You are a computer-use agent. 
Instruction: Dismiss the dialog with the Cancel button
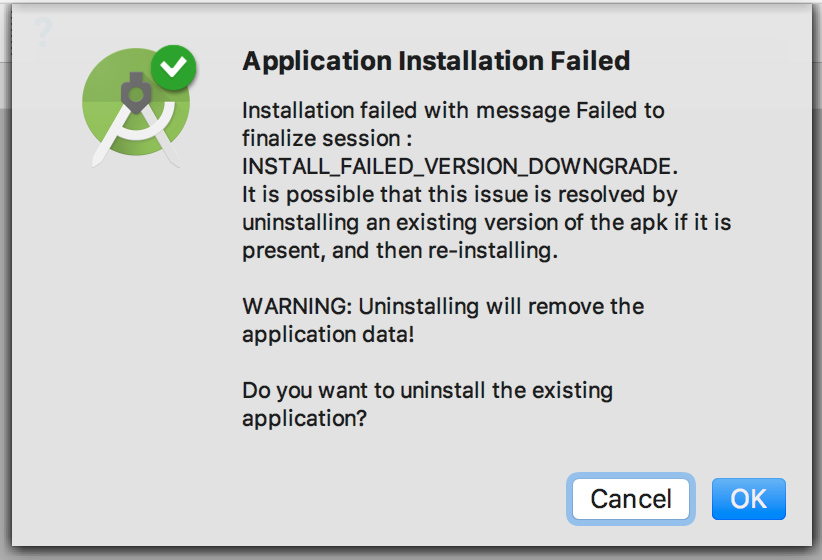coord(631,499)
